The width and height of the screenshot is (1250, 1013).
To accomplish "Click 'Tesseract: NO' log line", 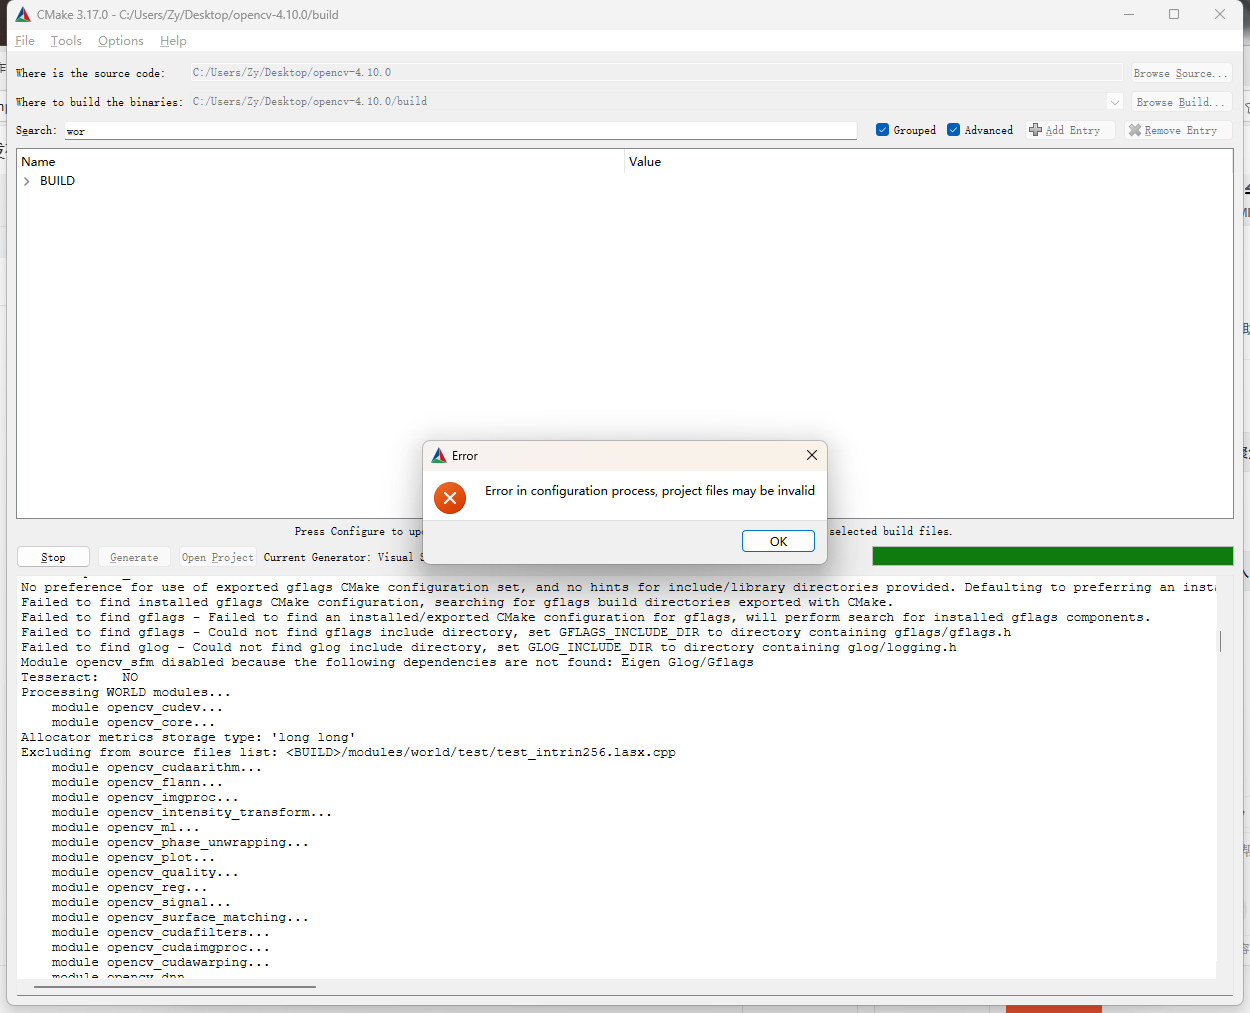I will (80, 677).
